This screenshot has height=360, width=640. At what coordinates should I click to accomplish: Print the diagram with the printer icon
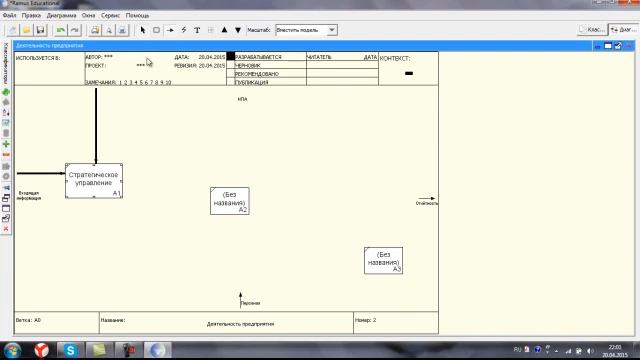click(122, 30)
